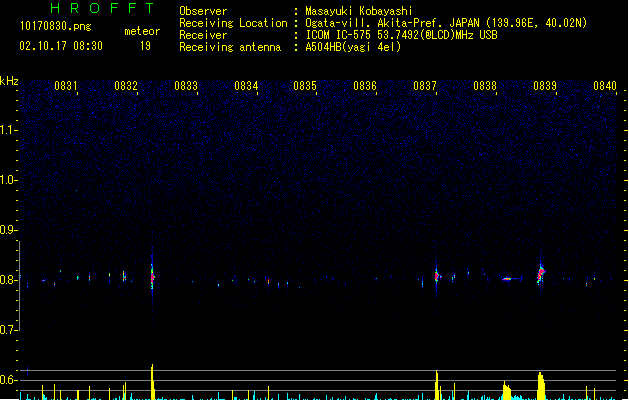Click the strong meteor echo after 0832
This screenshot has height=400, width=629.
click(152, 276)
